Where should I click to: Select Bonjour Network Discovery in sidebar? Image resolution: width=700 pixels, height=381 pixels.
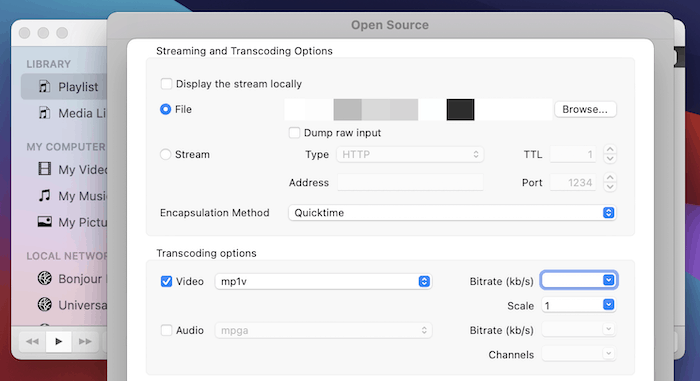[x=64, y=278]
